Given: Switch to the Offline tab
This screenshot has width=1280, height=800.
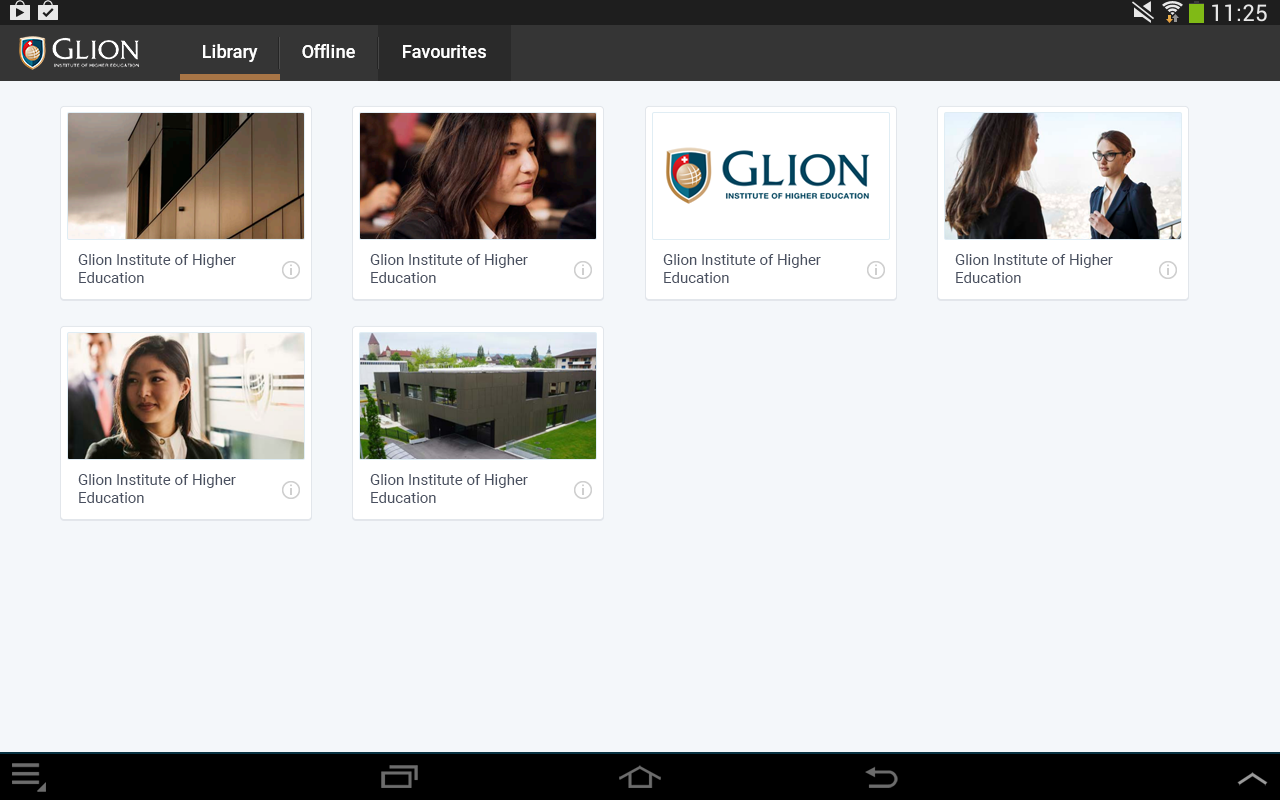Looking at the screenshot, I should 328,52.
